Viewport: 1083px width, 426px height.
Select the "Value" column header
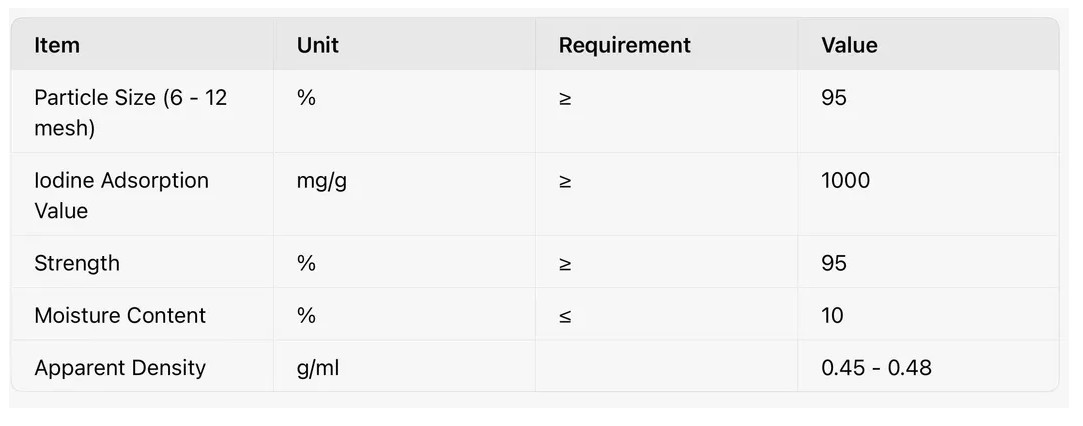pyautogui.click(x=849, y=45)
